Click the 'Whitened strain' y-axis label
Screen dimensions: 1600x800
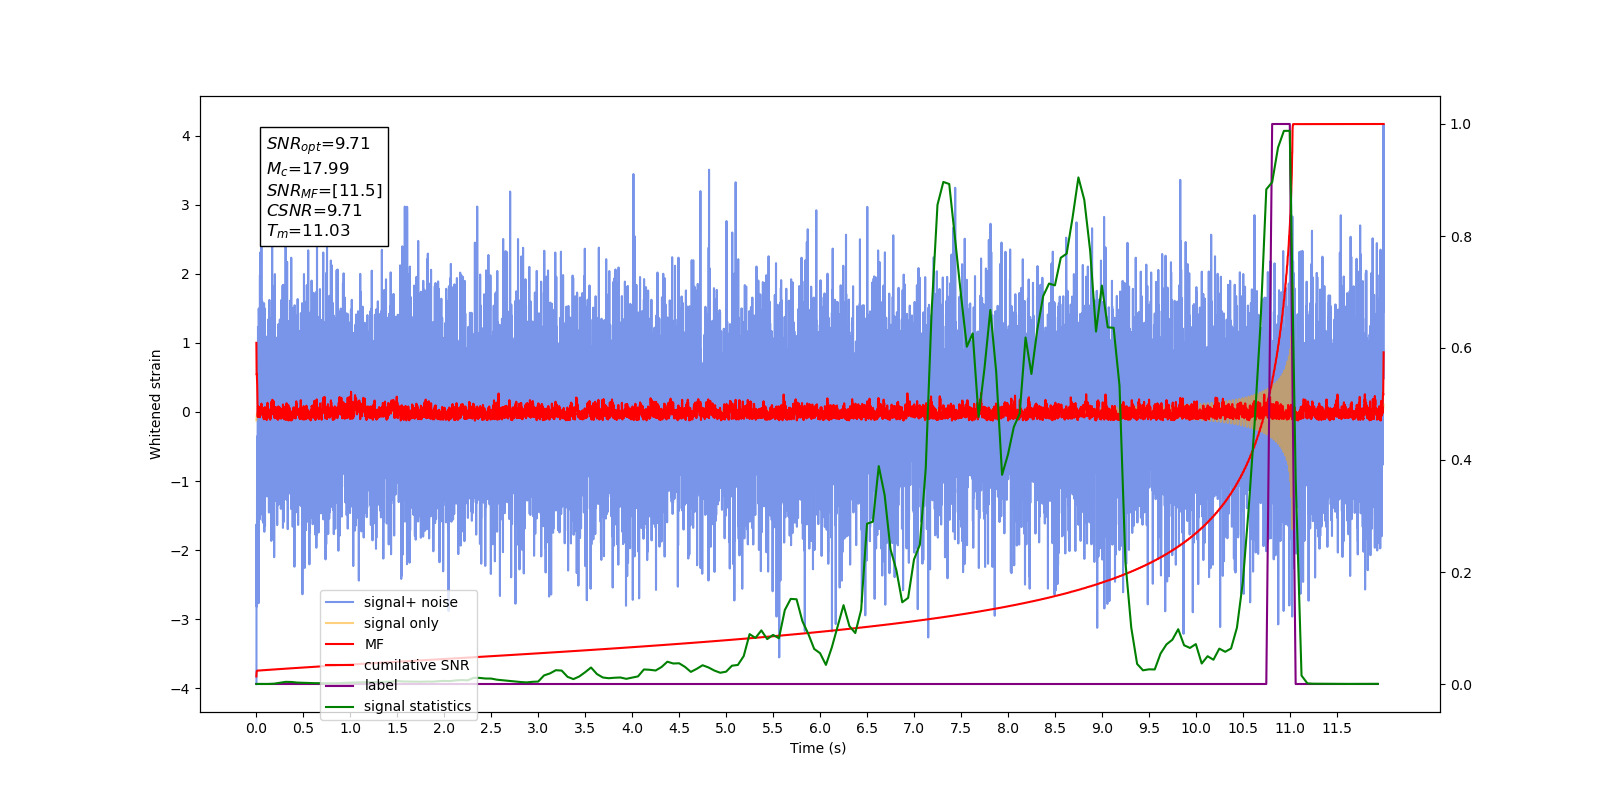coord(155,404)
